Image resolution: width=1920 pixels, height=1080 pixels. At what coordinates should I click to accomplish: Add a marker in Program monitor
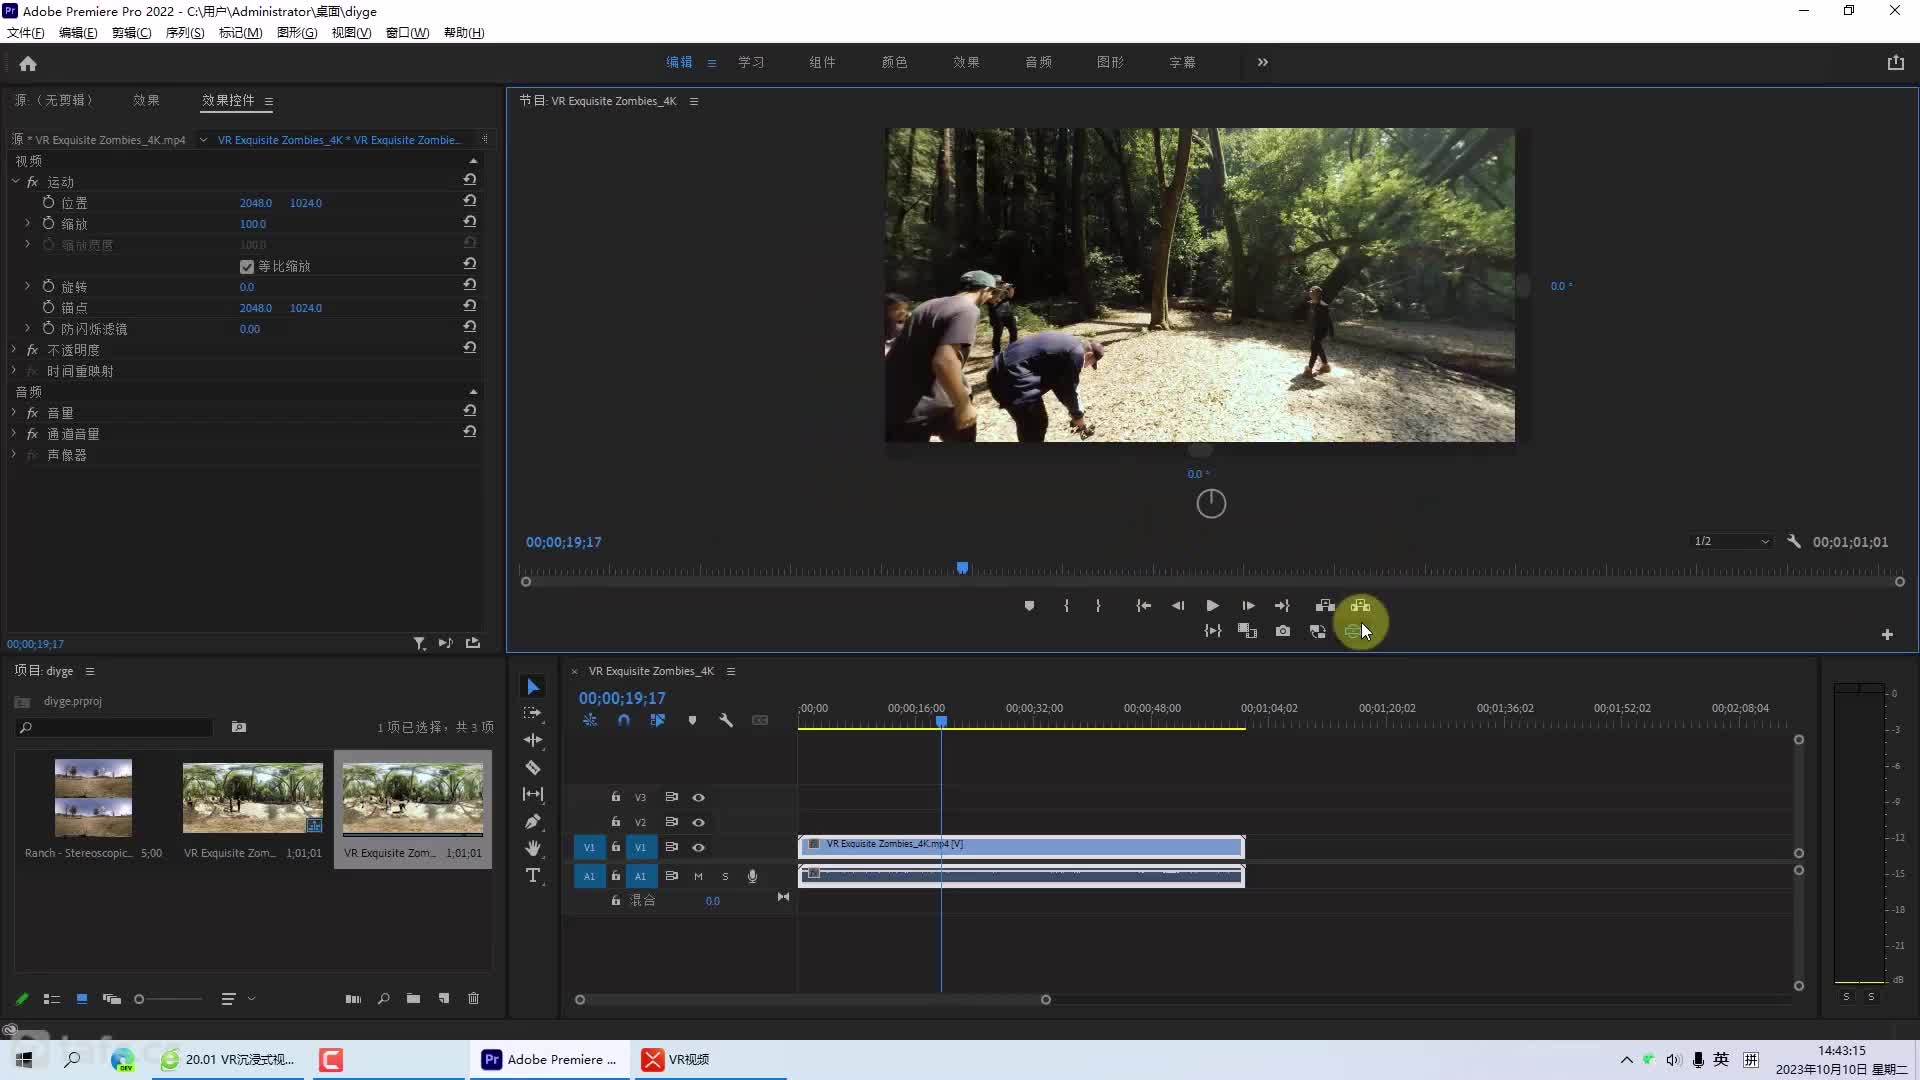(1029, 605)
